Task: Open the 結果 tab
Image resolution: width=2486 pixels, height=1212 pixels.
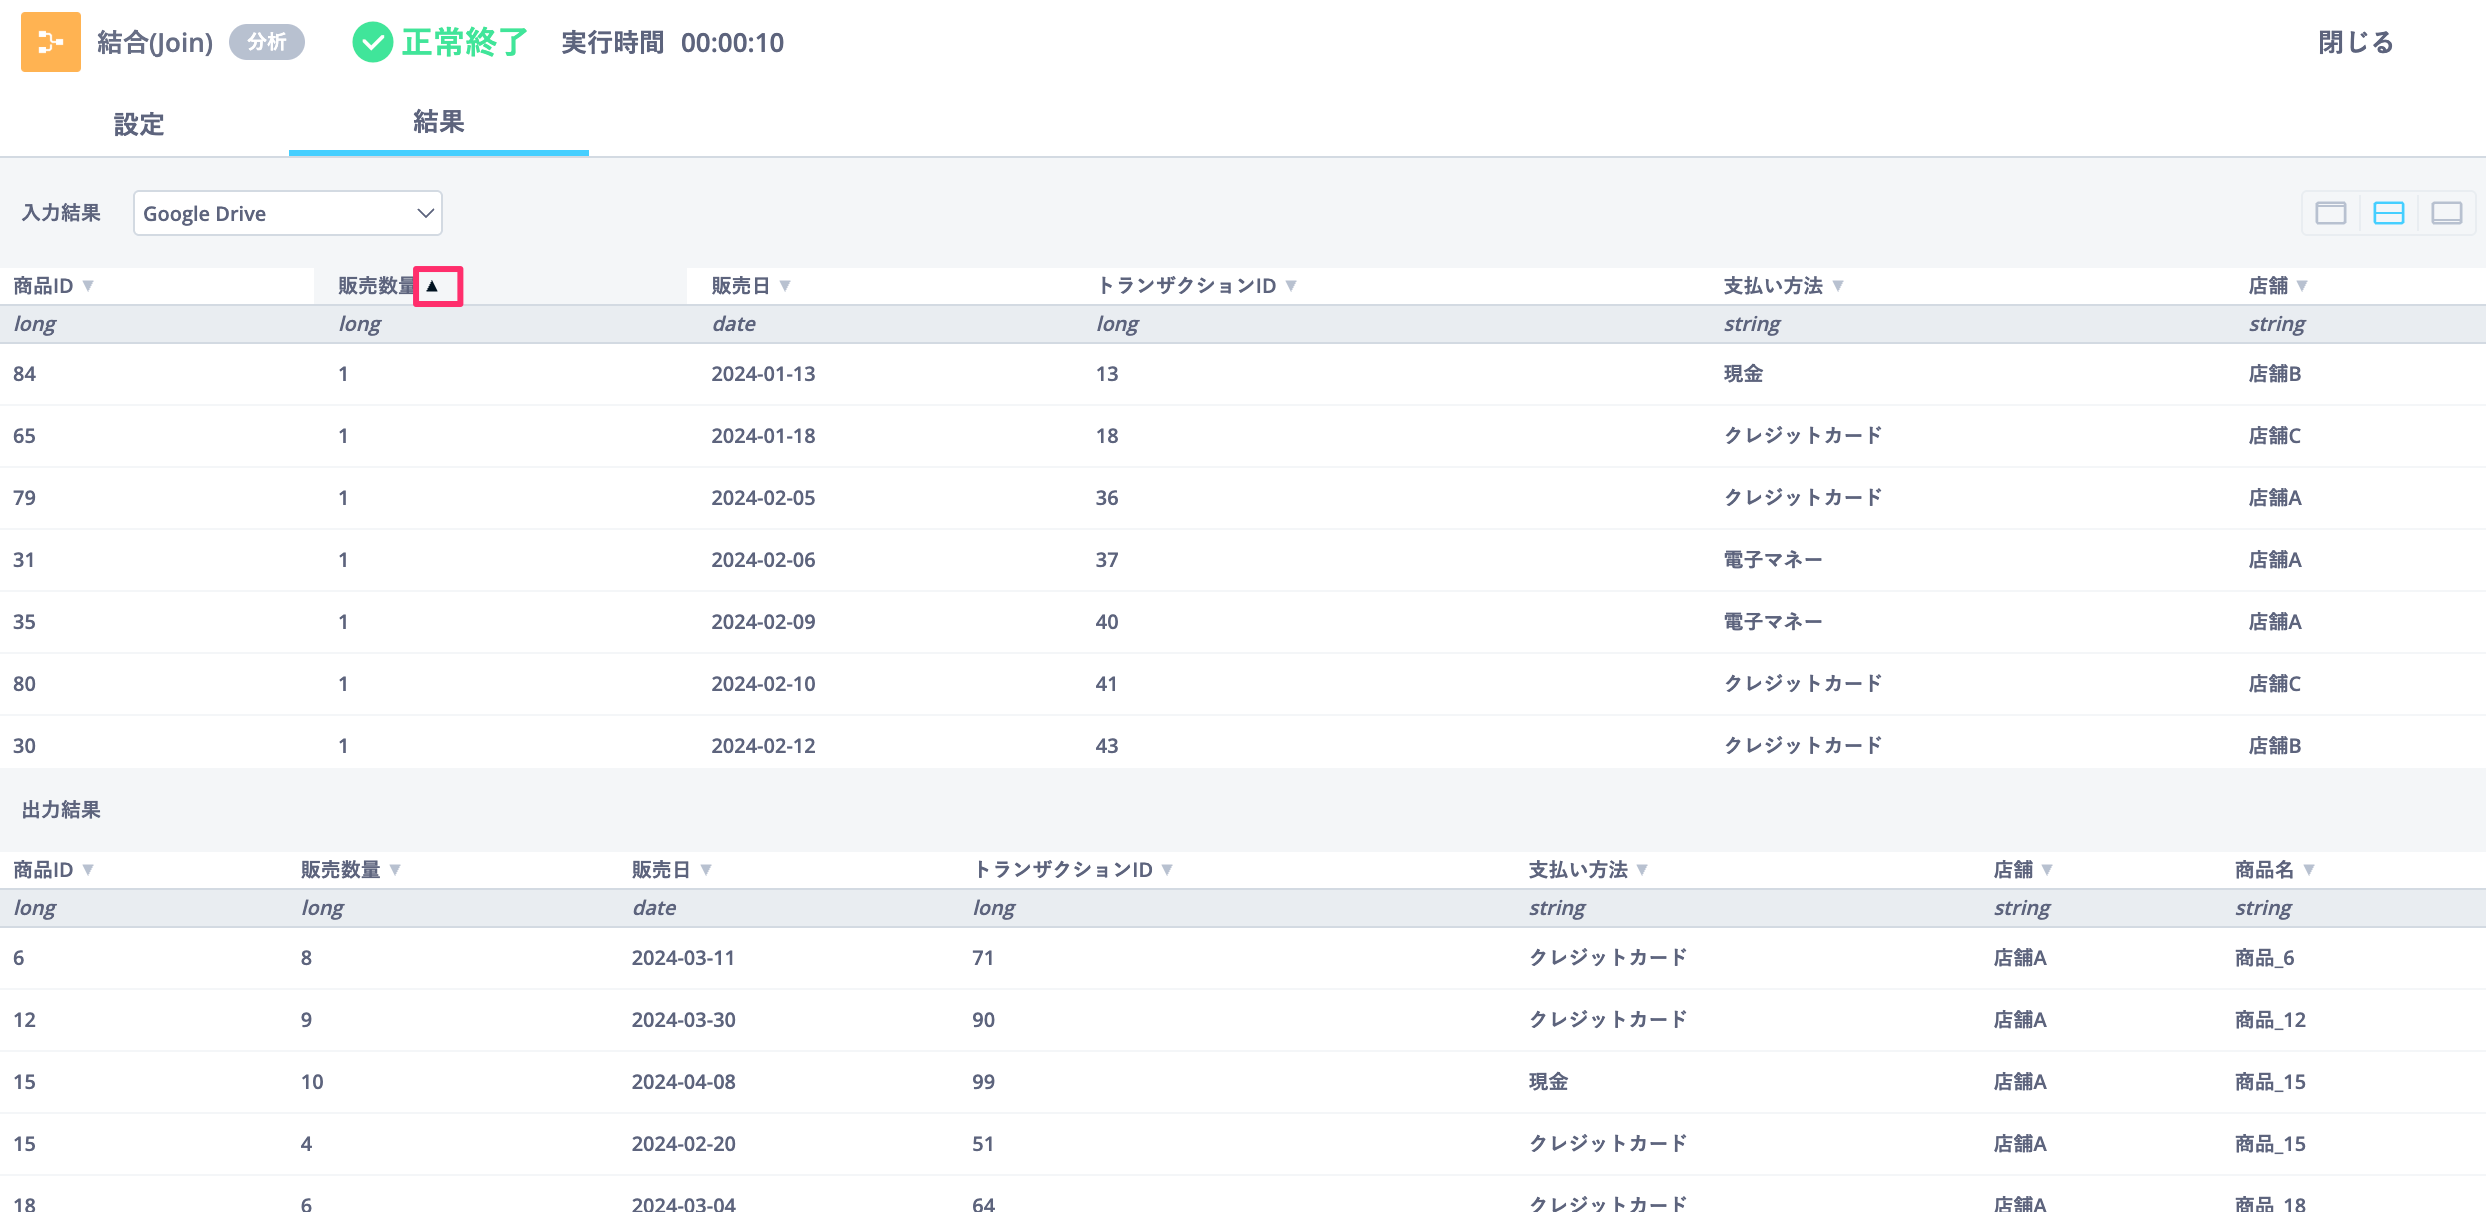Action: pyautogui.click(x=439, y=122)
